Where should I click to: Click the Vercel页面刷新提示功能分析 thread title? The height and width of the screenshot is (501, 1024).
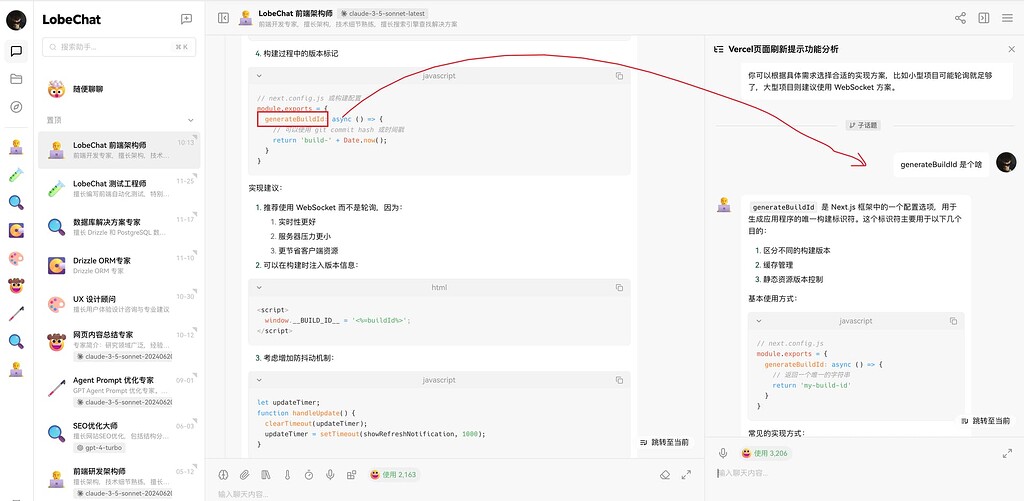[784, 49]
